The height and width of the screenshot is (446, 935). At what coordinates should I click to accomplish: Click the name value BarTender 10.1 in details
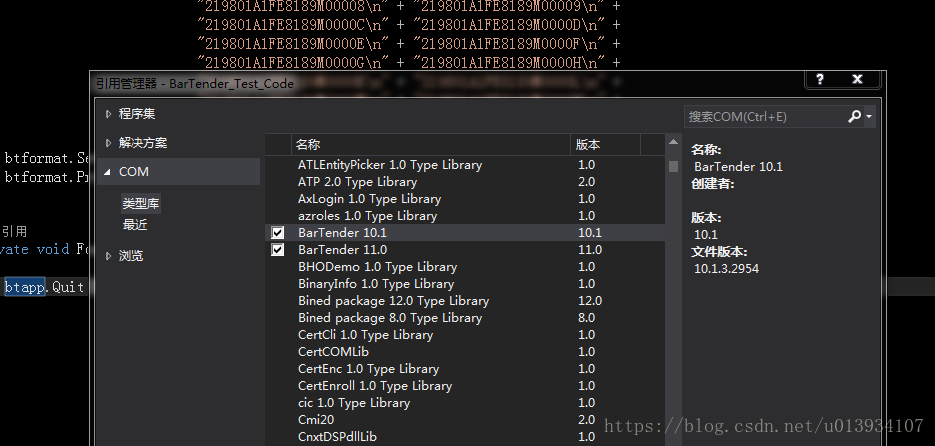[738, 167]
